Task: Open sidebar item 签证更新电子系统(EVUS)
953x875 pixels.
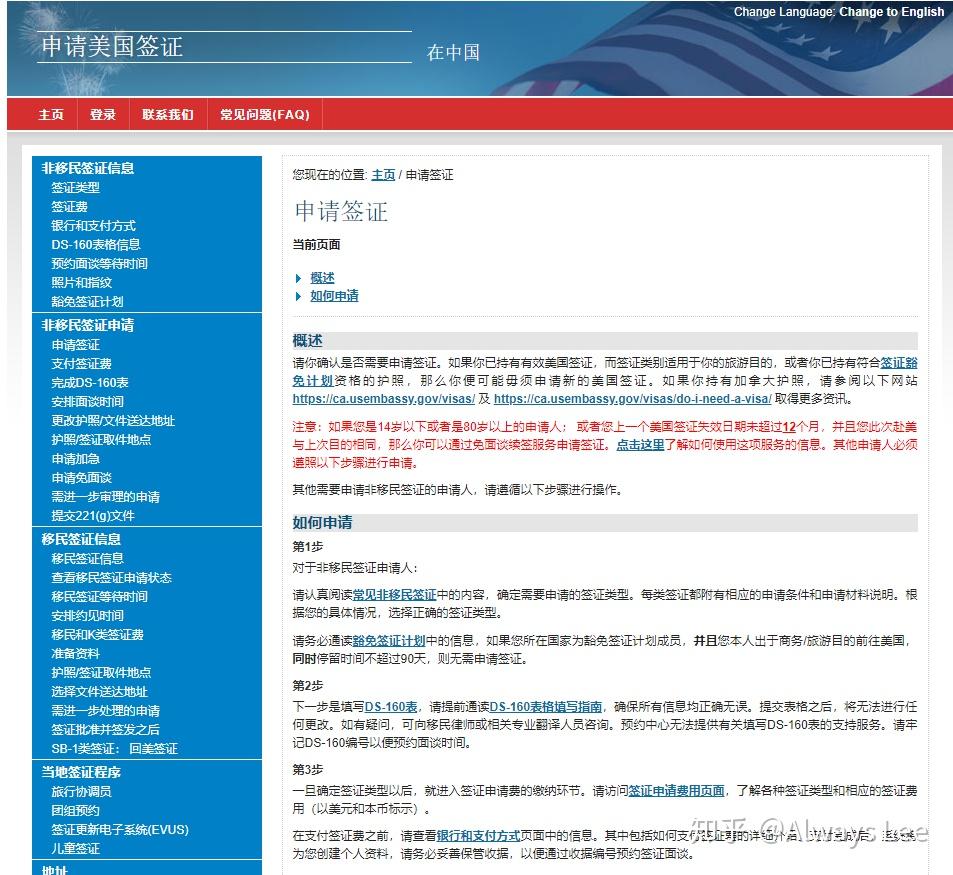Action: click(120, 829)
